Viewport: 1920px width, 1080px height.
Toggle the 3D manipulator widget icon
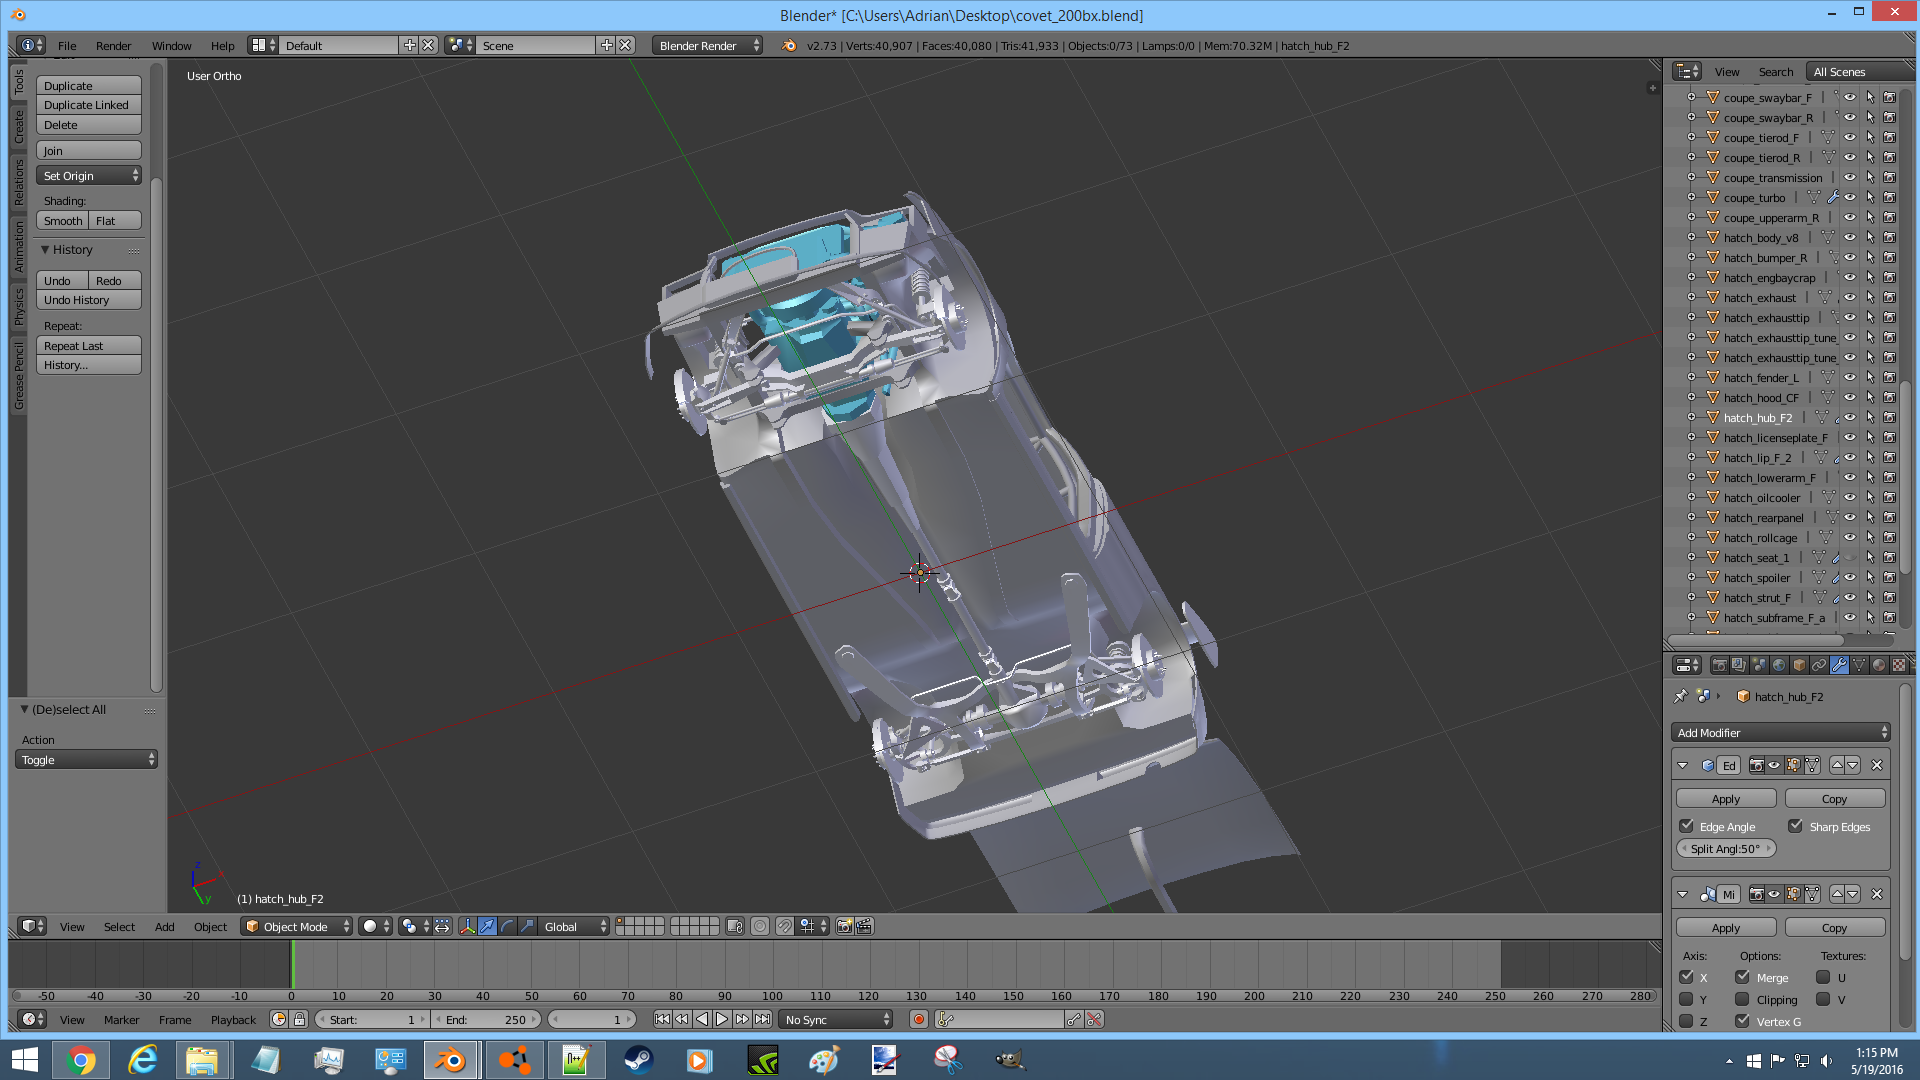tap(467, 927)
